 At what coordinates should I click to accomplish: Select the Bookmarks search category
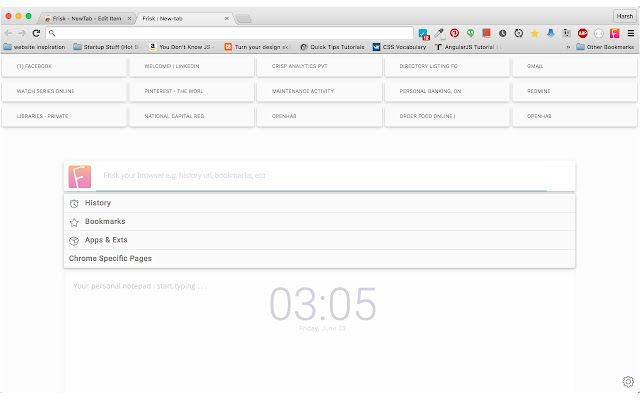(x=320, y=222)
